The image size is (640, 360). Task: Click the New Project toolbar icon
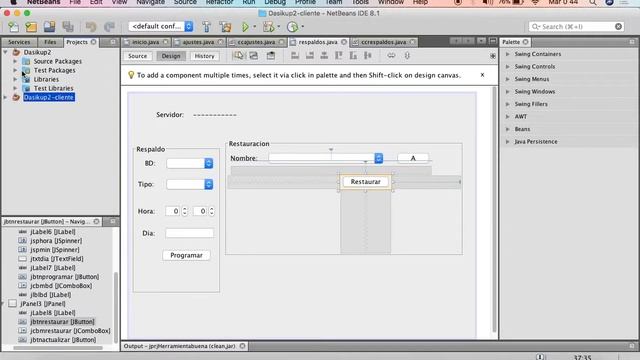coord(31,27)
